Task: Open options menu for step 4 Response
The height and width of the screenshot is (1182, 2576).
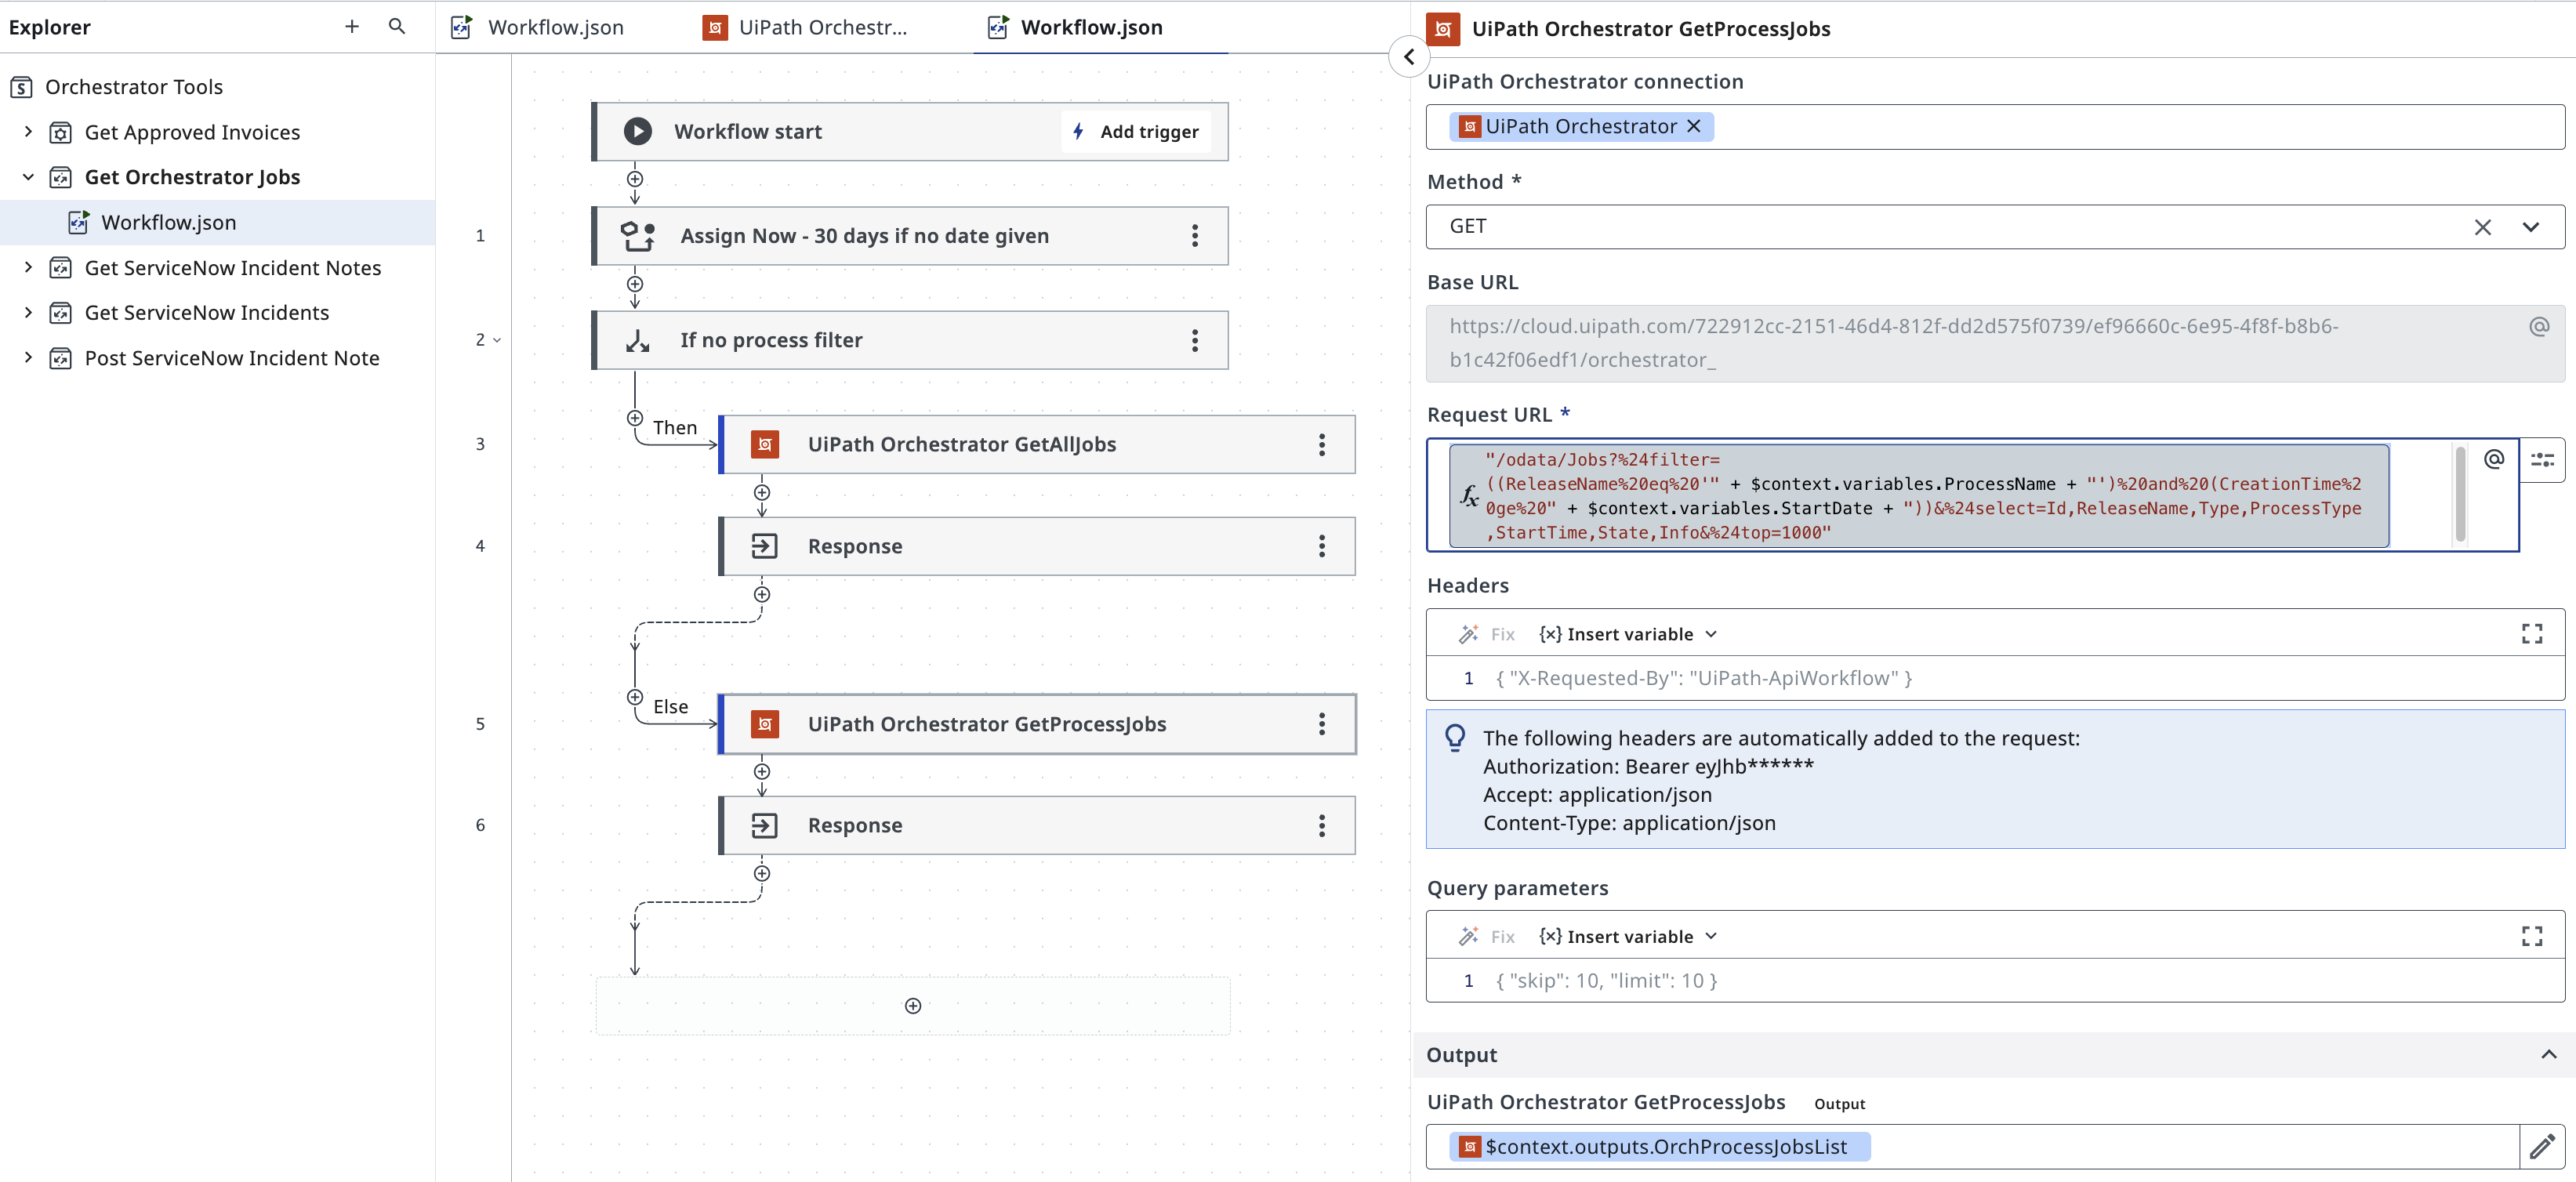Action: pos(1322,546)
